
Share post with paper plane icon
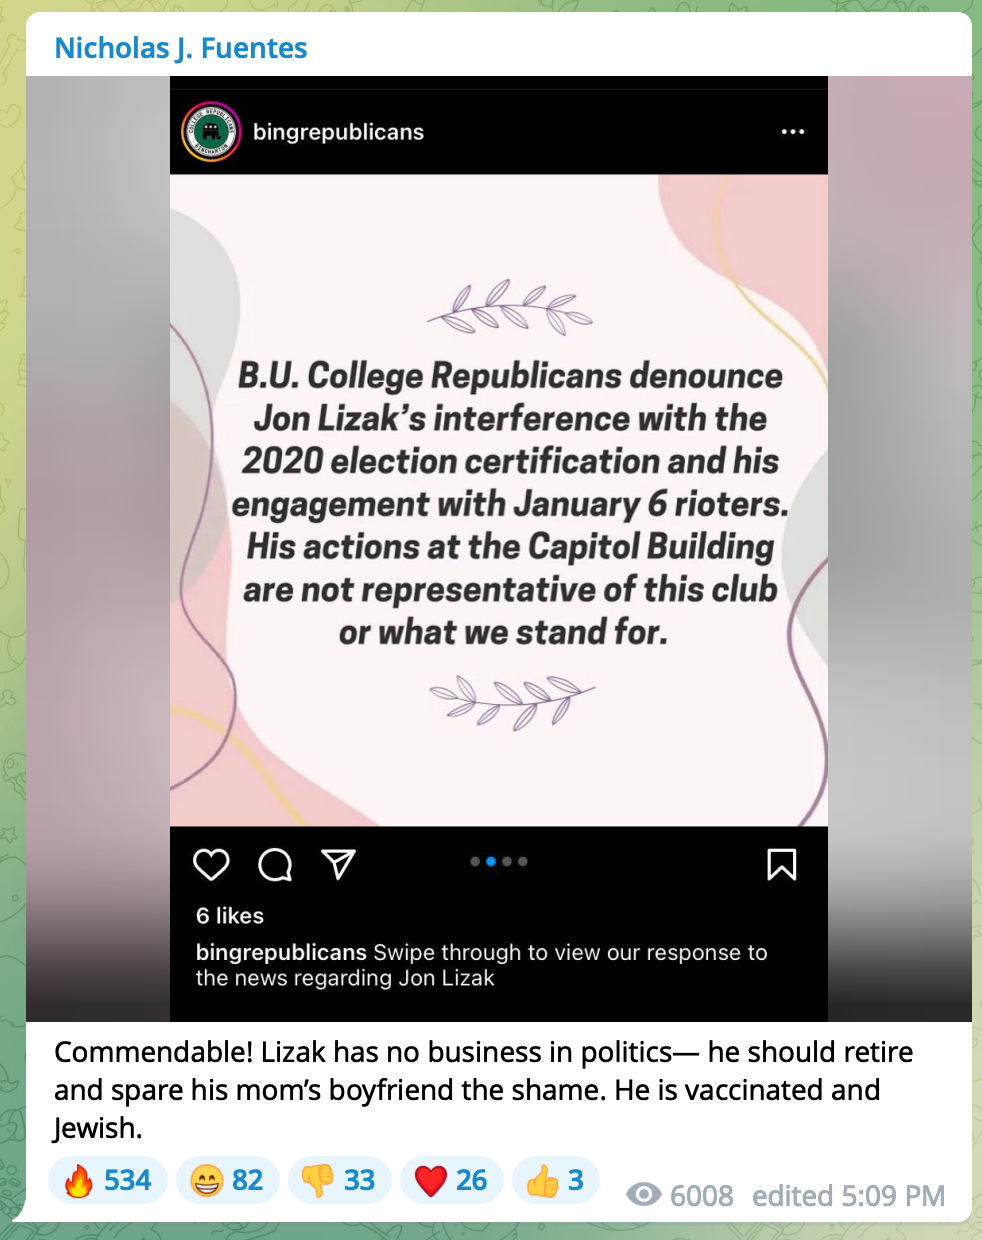tap(338, 864)
